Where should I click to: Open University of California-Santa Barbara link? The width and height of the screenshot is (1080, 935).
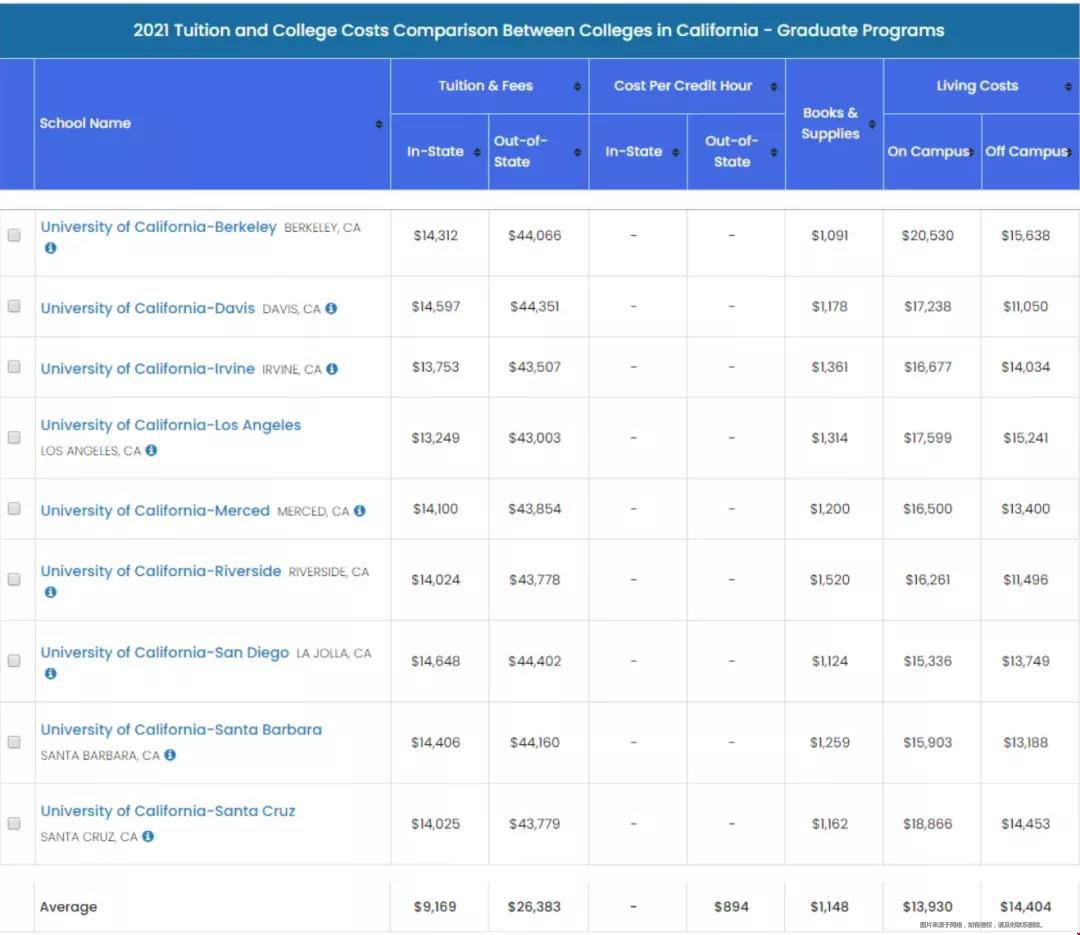[181, 730]
